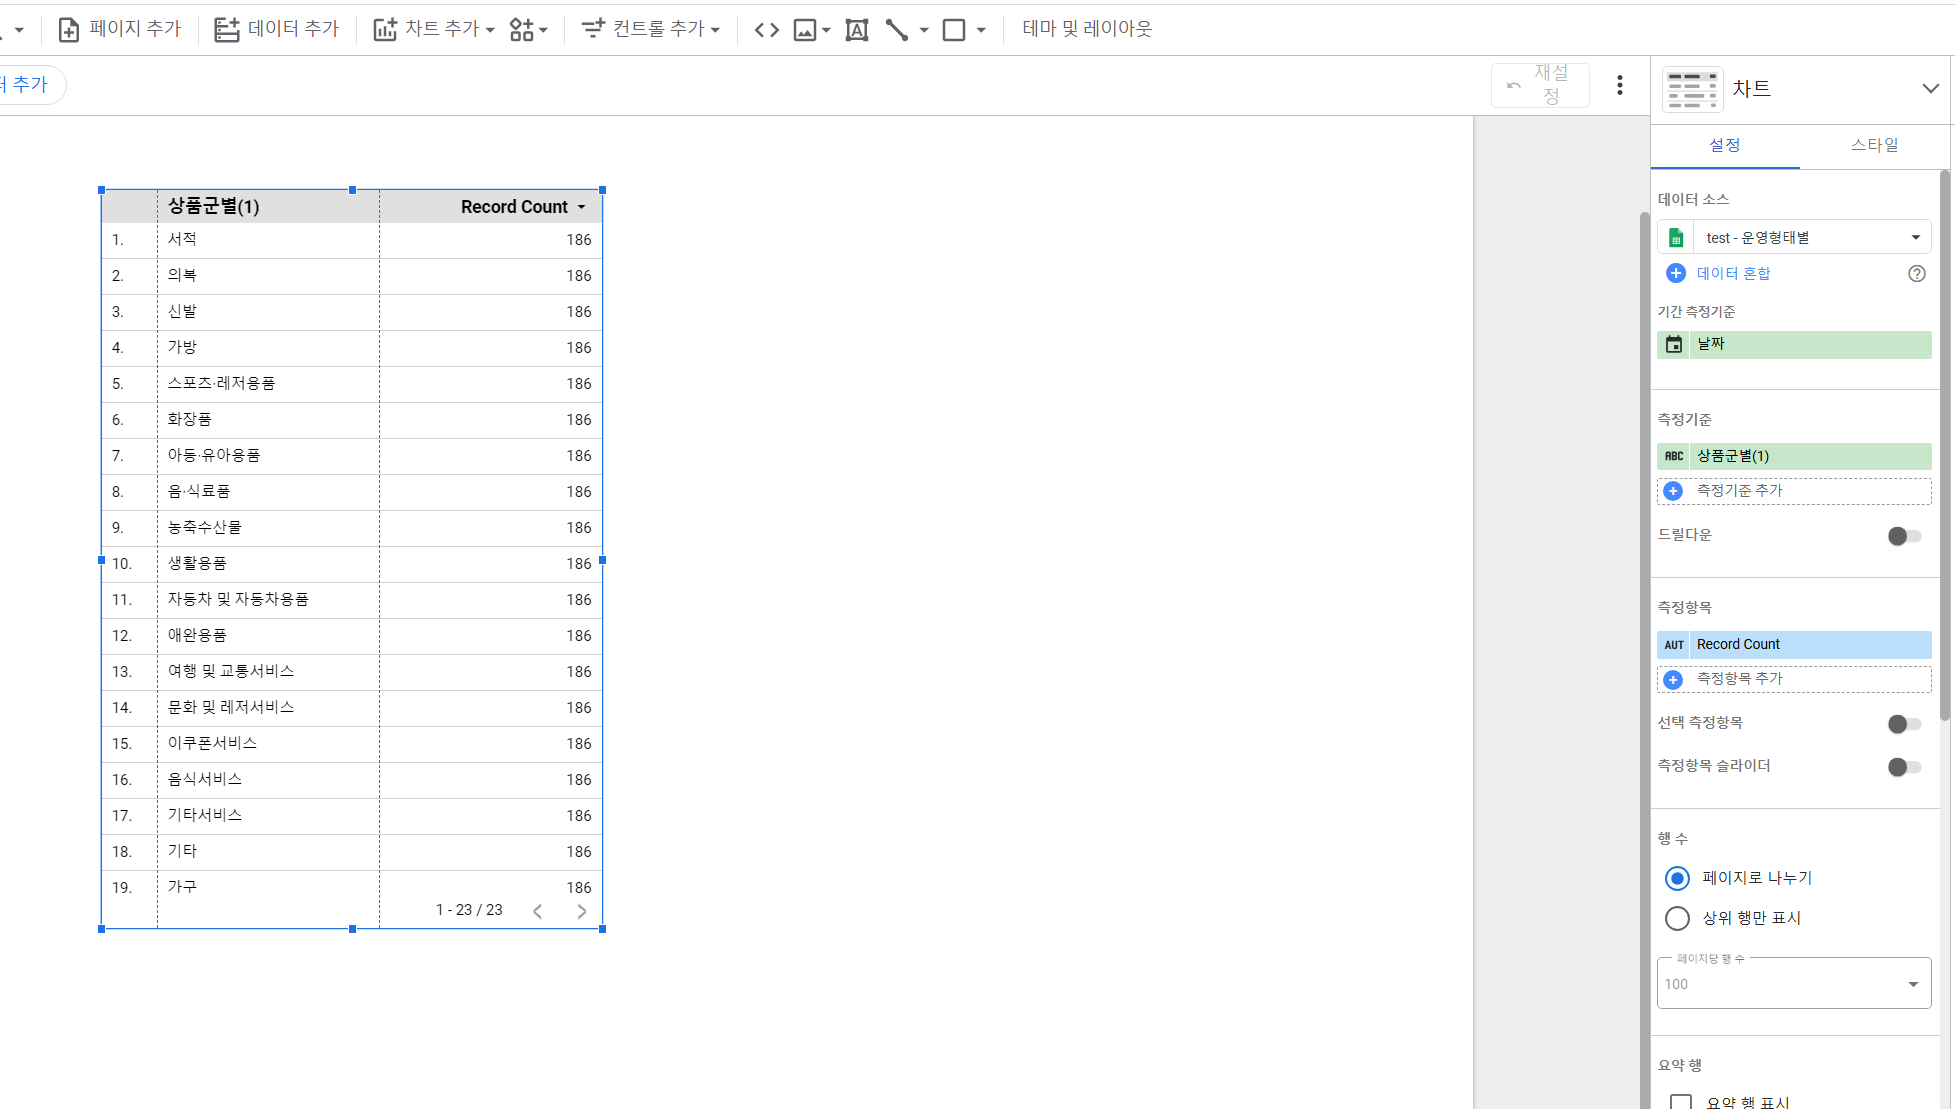Select the rectangle shape tool
The width and height of the screenshot is (1955, 1109).
(x=954, y=30)
